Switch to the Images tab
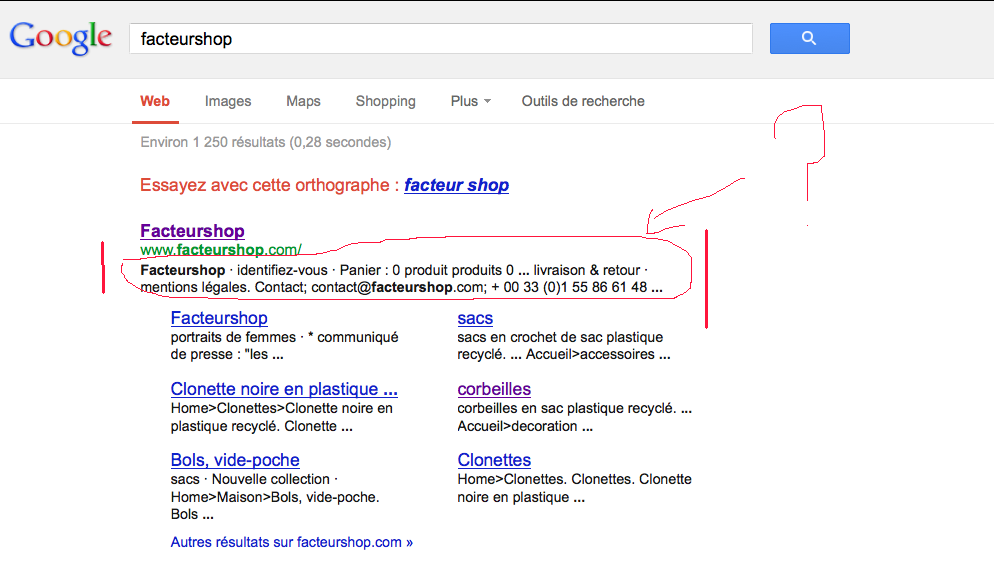This screenshot has width=994, height=566. (x=228, y=101)
